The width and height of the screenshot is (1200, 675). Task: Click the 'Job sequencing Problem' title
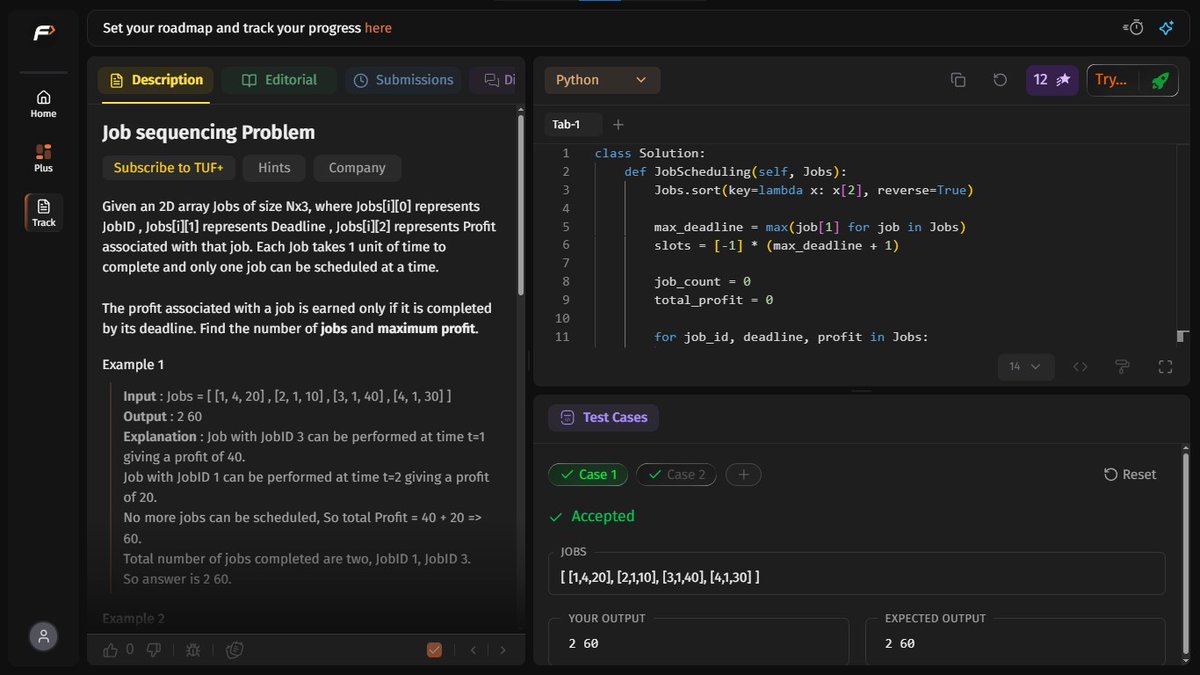(208, 132)
